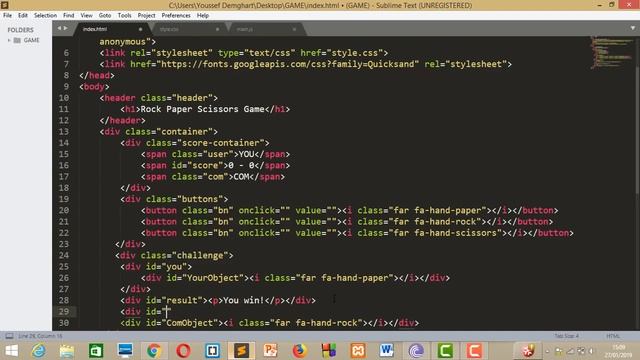Click the taskbar clock and date

coord(618,351)
